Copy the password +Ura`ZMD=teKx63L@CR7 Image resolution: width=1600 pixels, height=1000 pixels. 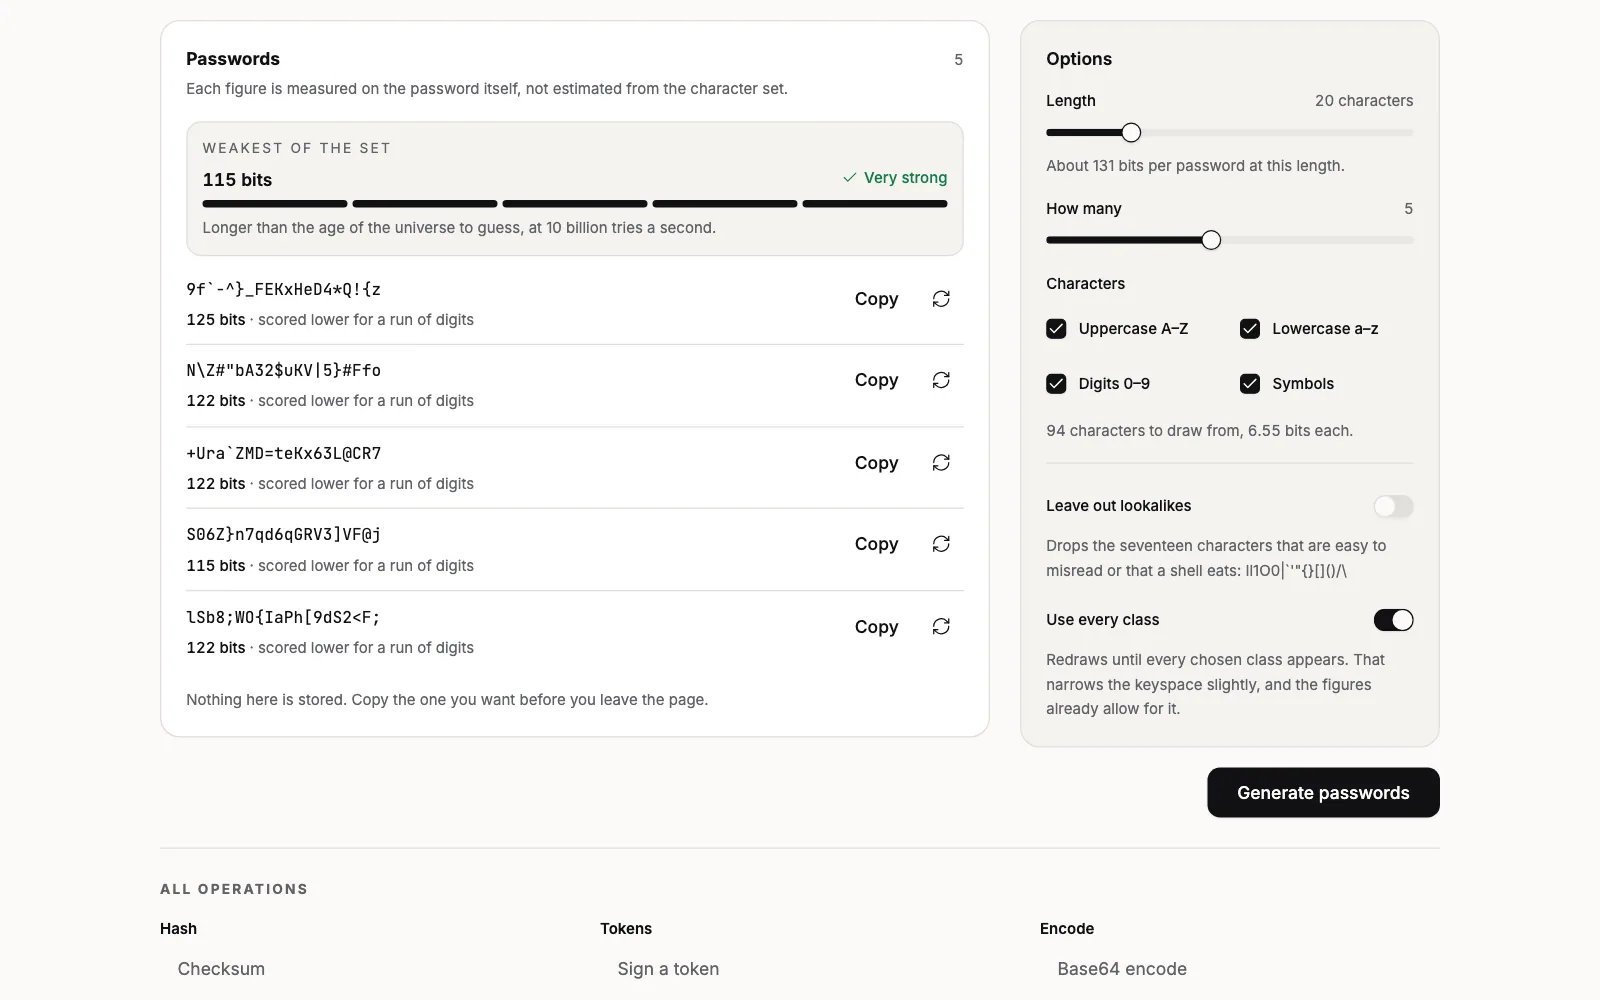876,463
